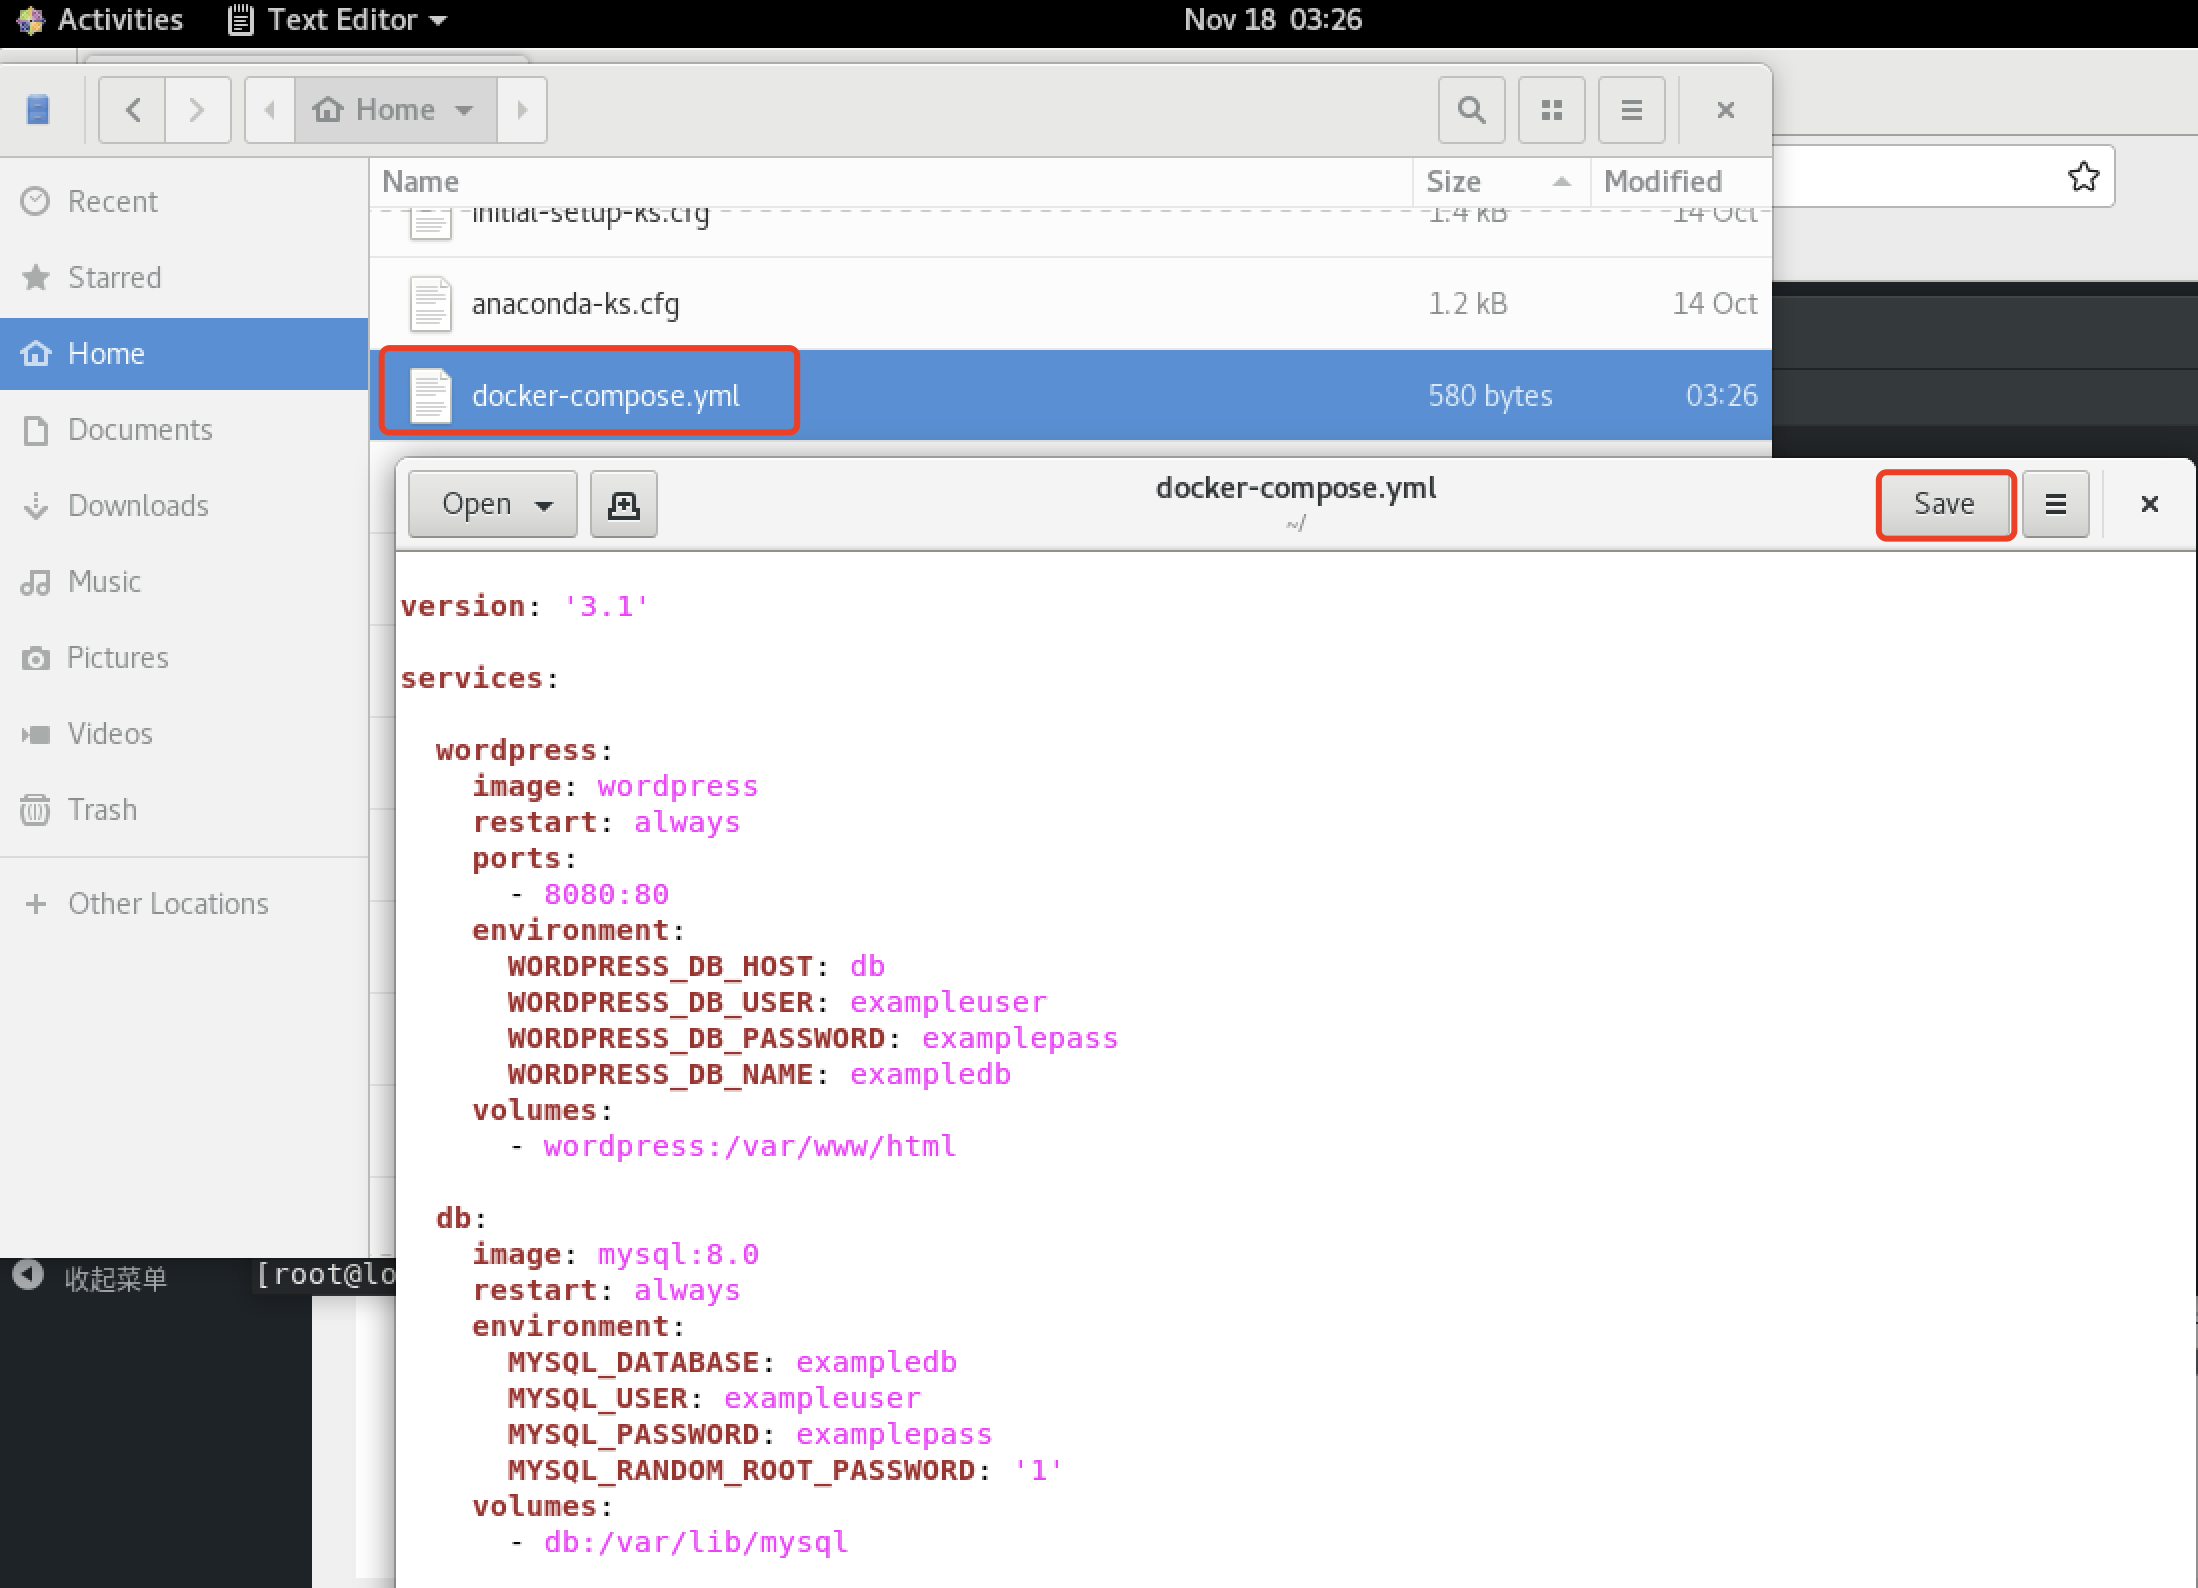The width and height of the screenshot is (2198, 1588).
Task: Save the docker-compose.yml file
Action: click(x=1943, y=504)
